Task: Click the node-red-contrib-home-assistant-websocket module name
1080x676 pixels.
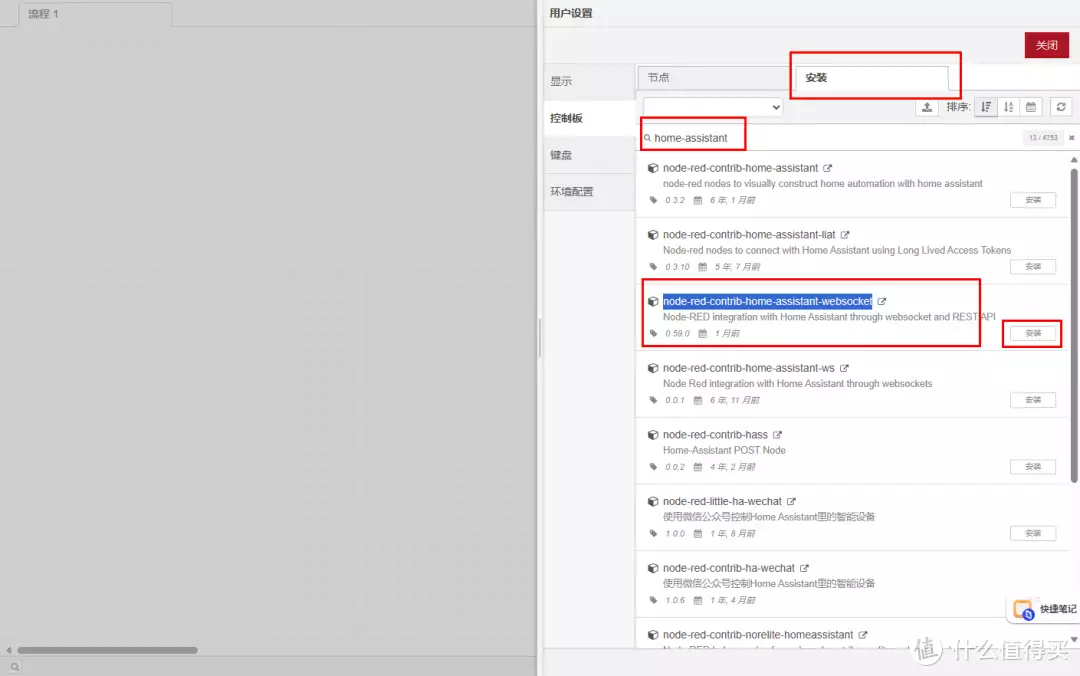Action: 767,301
